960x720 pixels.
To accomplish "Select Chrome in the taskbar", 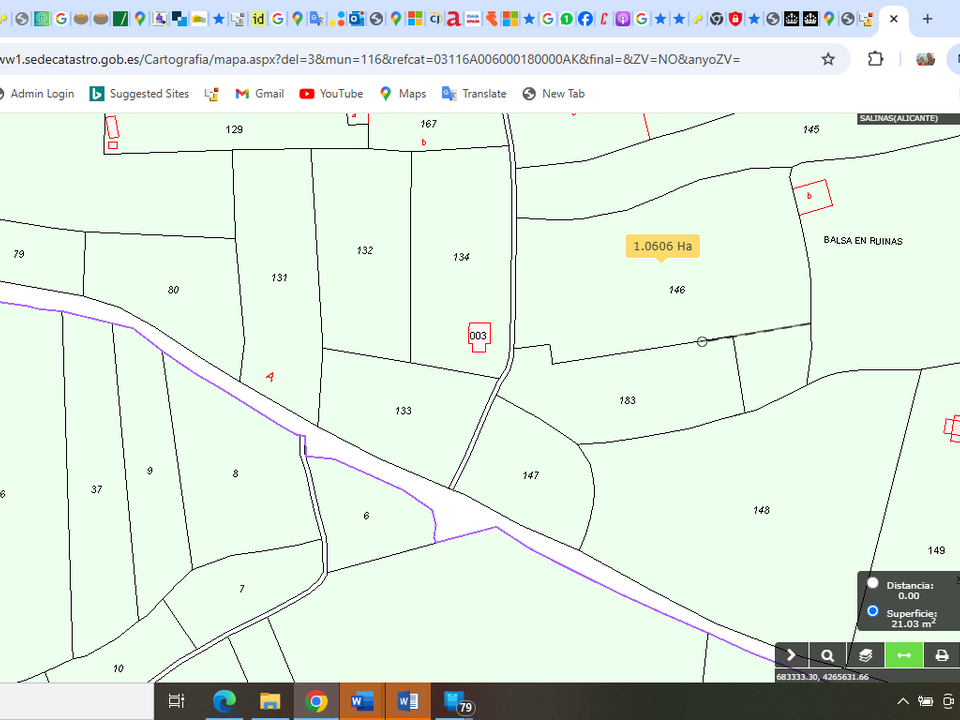I will tap(316, 701).
